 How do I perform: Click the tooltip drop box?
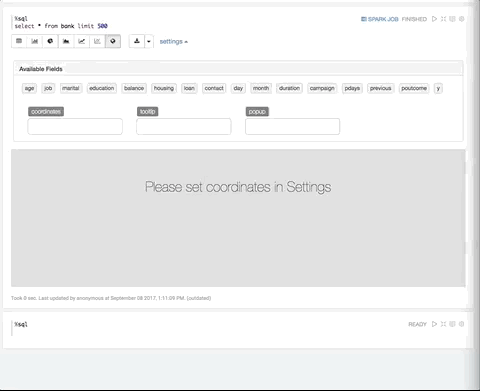click(x=184, y=126)
